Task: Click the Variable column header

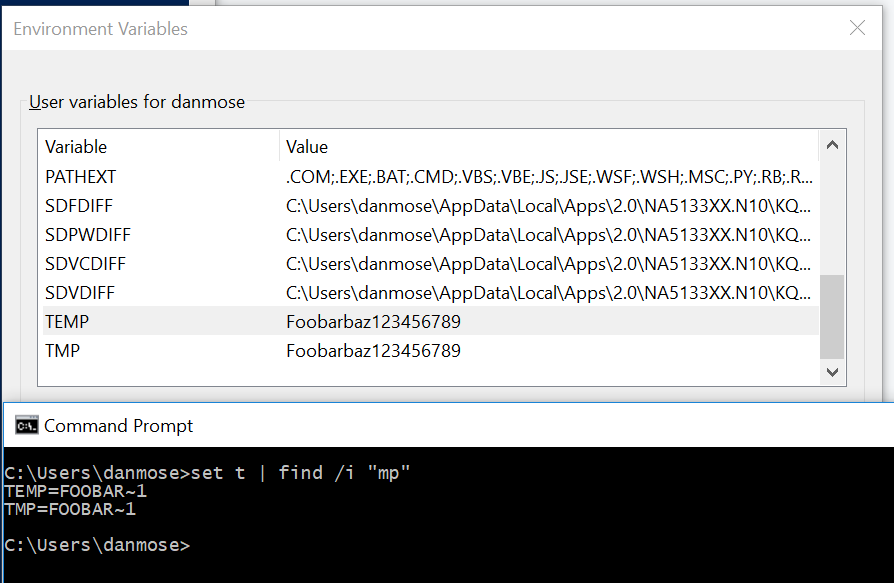Action: point(76,146)
